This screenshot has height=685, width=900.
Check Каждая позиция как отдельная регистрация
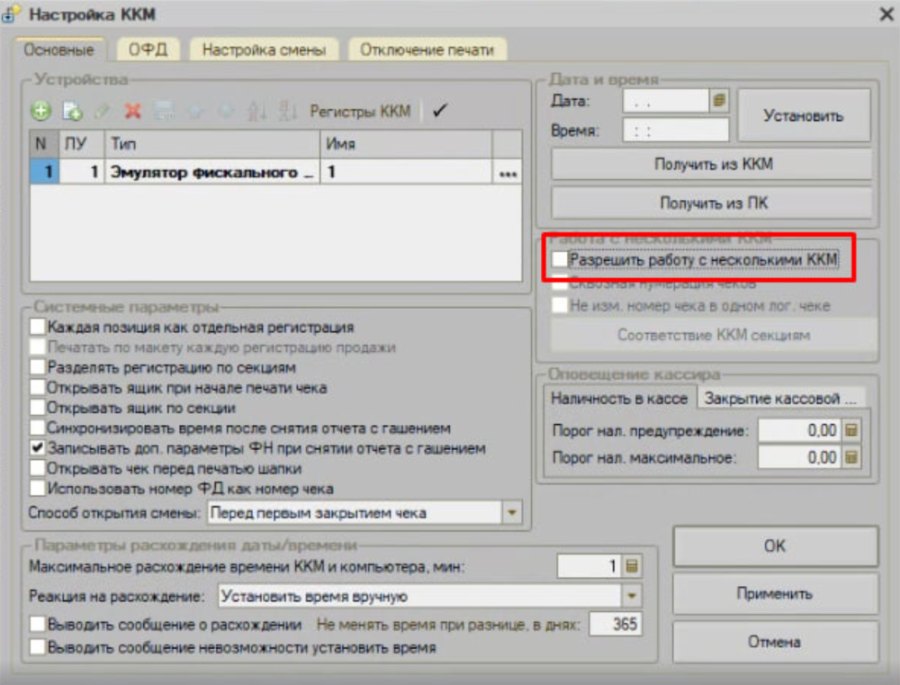tap(38, 327)
